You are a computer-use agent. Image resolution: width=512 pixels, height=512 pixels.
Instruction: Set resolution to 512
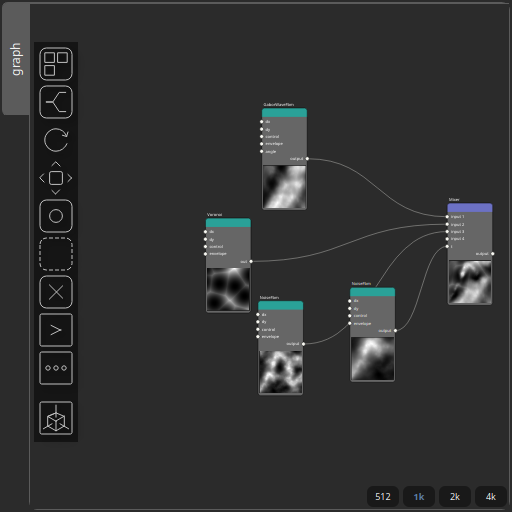coord(383,497)
